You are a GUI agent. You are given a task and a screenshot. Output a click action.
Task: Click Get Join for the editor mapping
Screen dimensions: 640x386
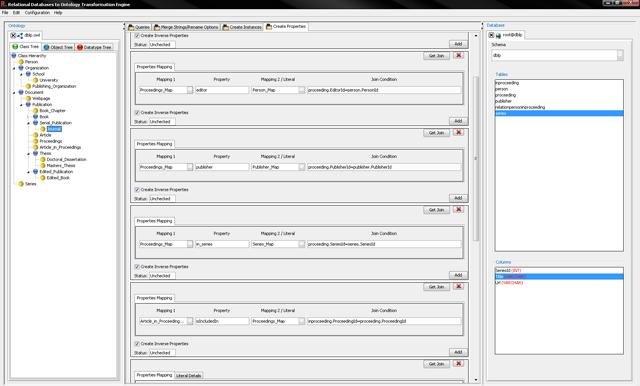click(x=436, y=55)
